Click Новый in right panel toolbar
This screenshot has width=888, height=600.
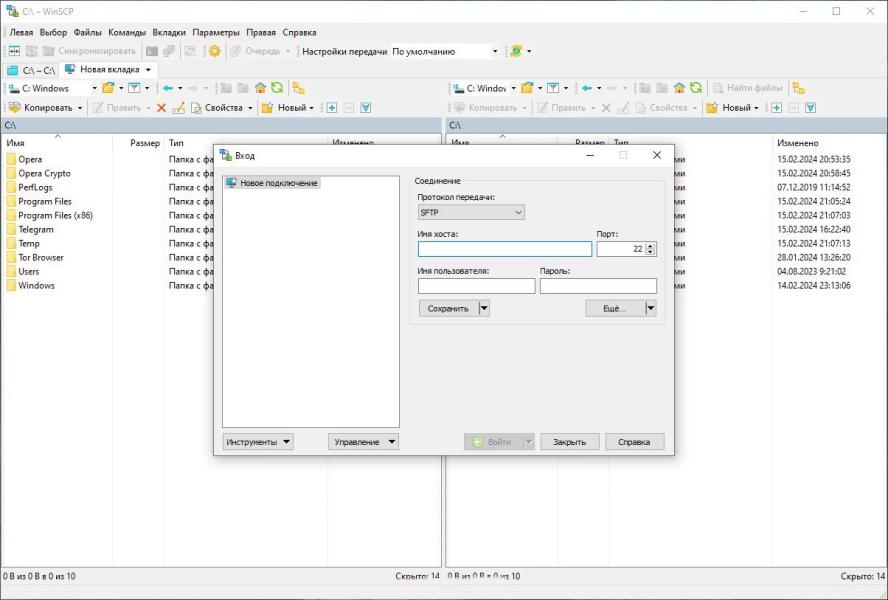click(x=731, y=108)
